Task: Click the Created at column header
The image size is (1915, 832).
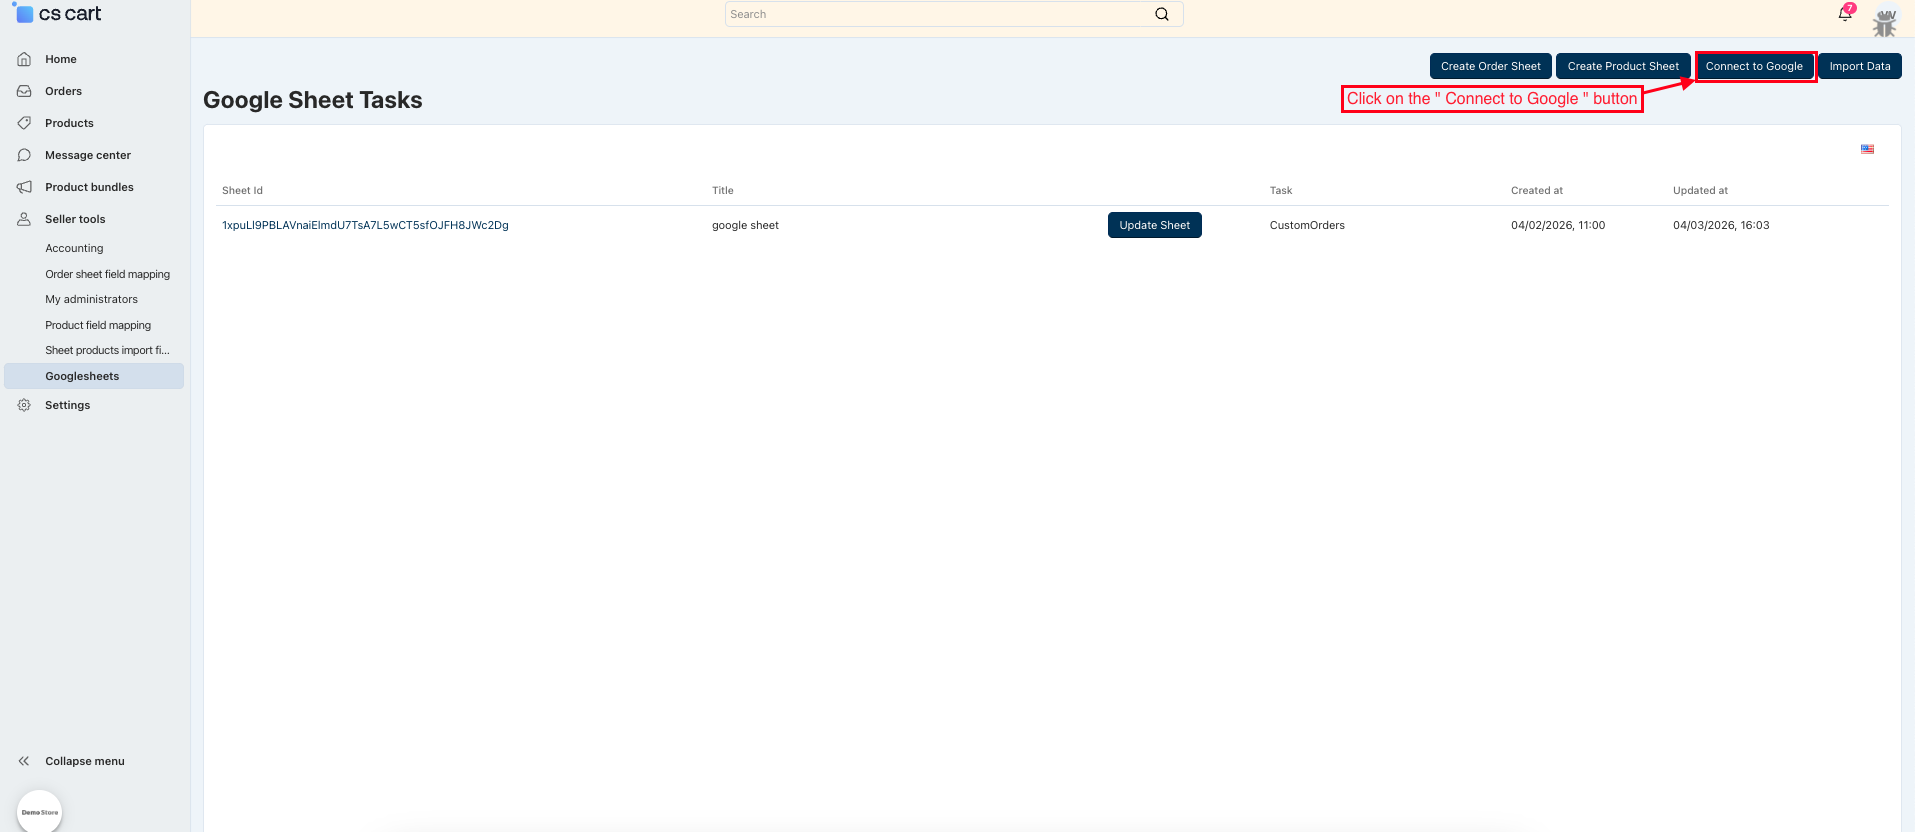Action: click(1537, 190)
